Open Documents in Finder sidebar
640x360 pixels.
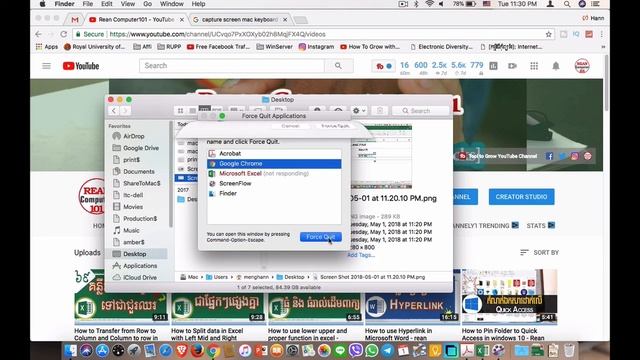[138, 172]
